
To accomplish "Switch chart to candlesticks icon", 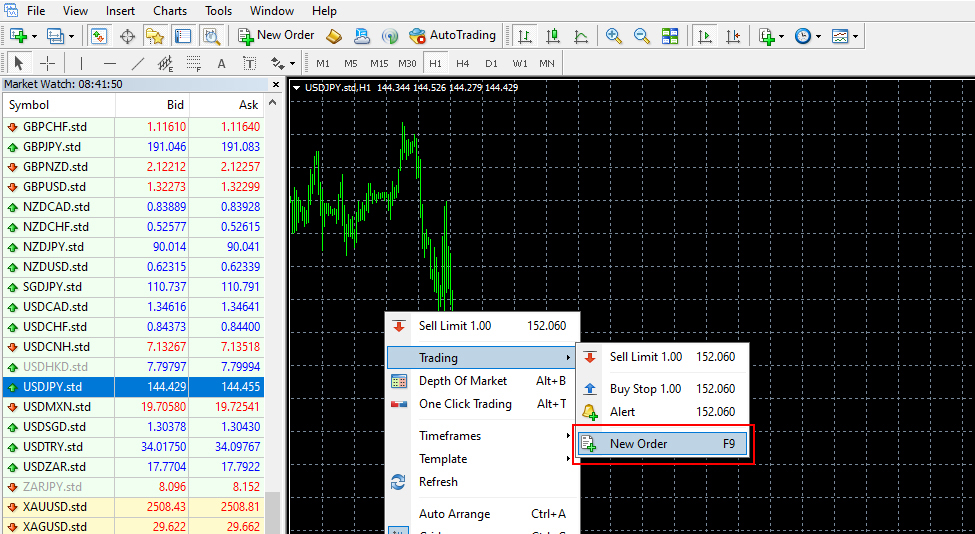I will pos(553,36).
